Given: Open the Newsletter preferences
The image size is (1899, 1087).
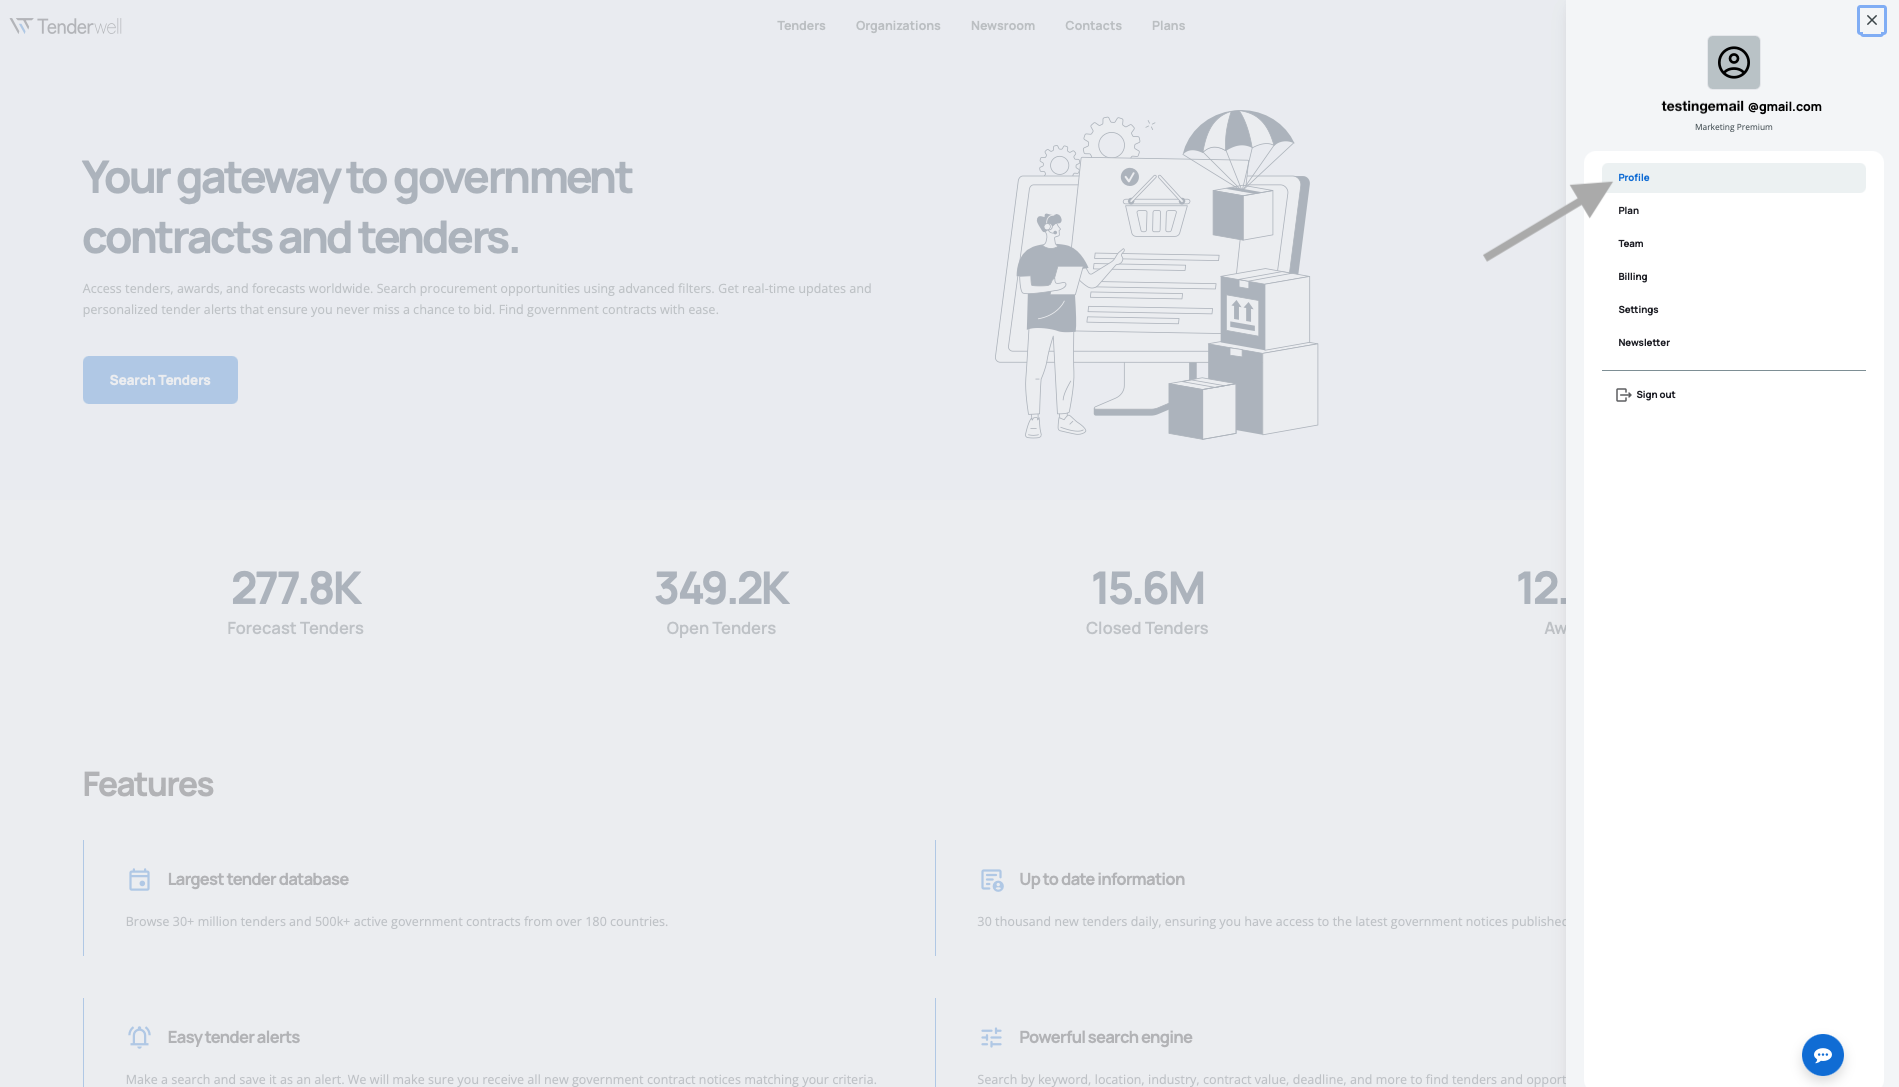Looking at the screenshot, I should pos(1644,343).
